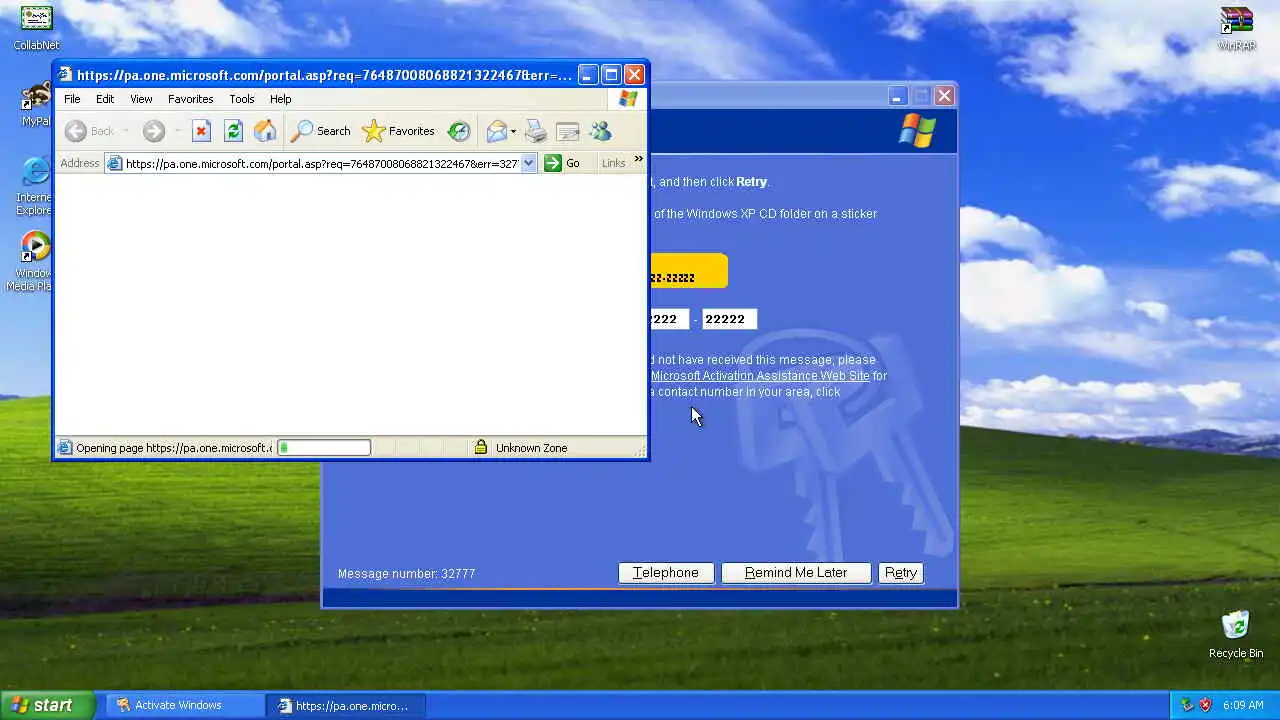Click the greyed Forward arrow button
The height and width of the screenshot is (720, 1280).
(x=153, y=131)
